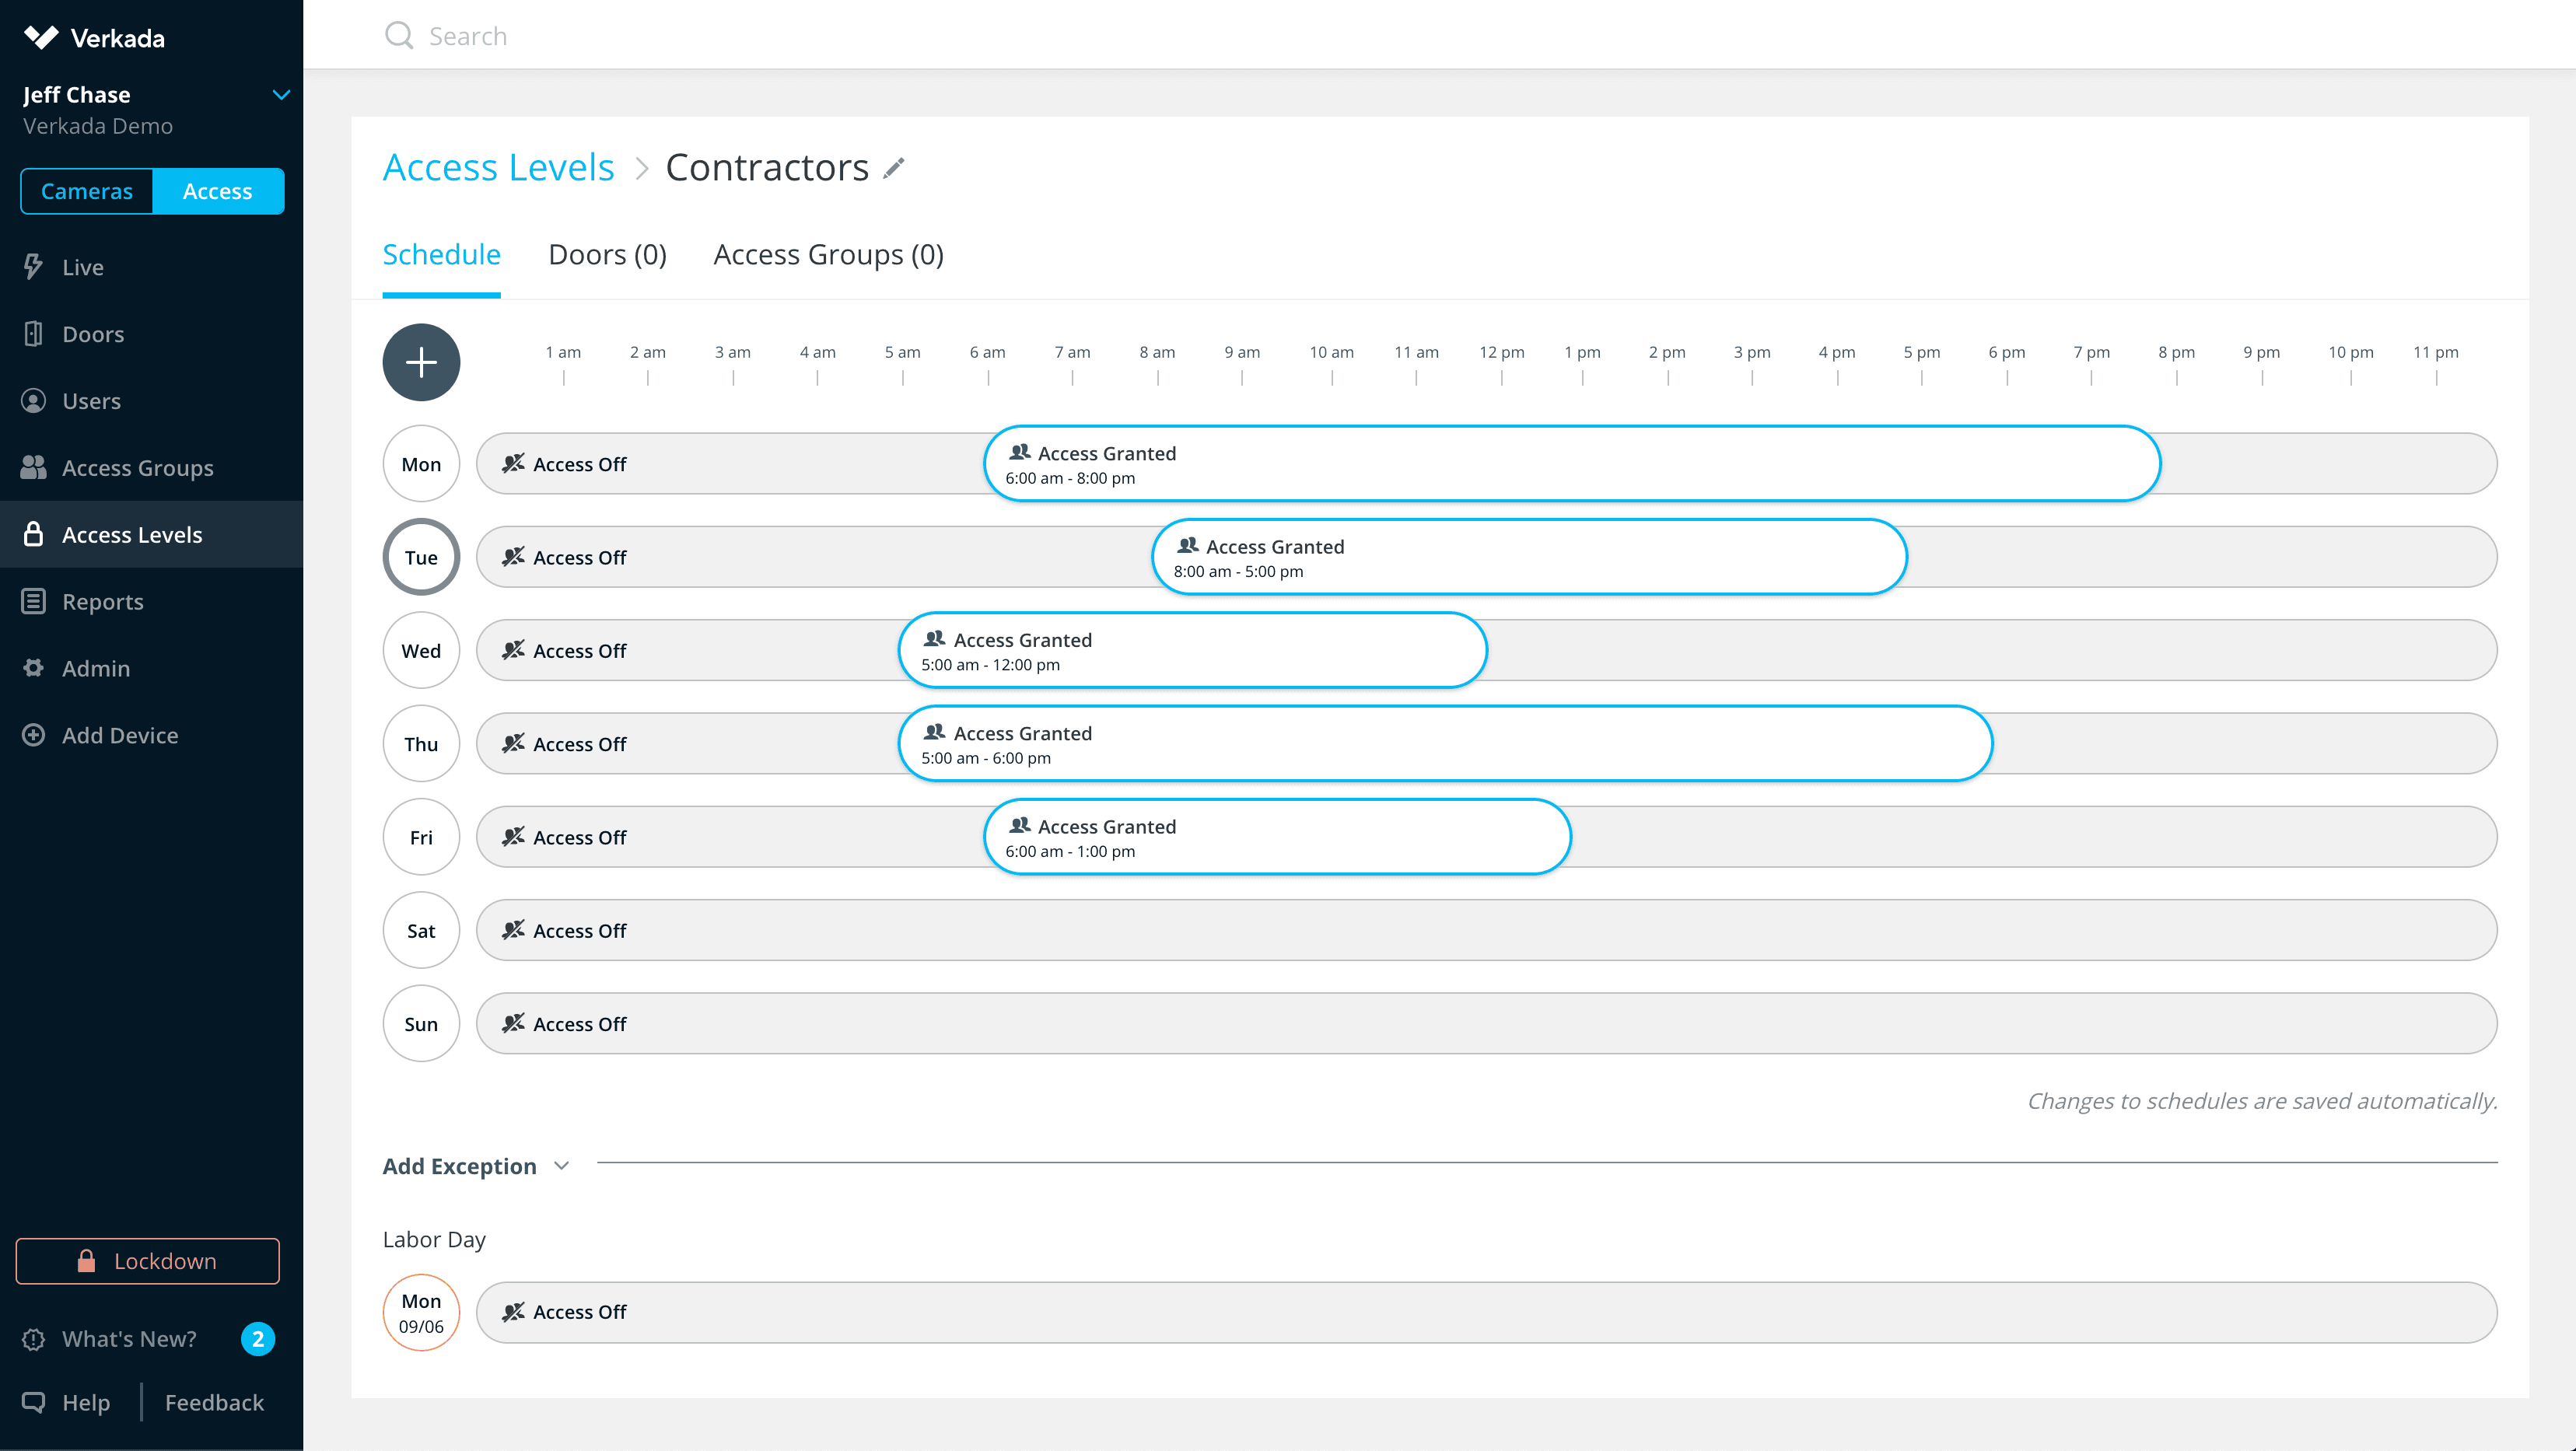Switch to the Cameras view toggle

point(86,190)
